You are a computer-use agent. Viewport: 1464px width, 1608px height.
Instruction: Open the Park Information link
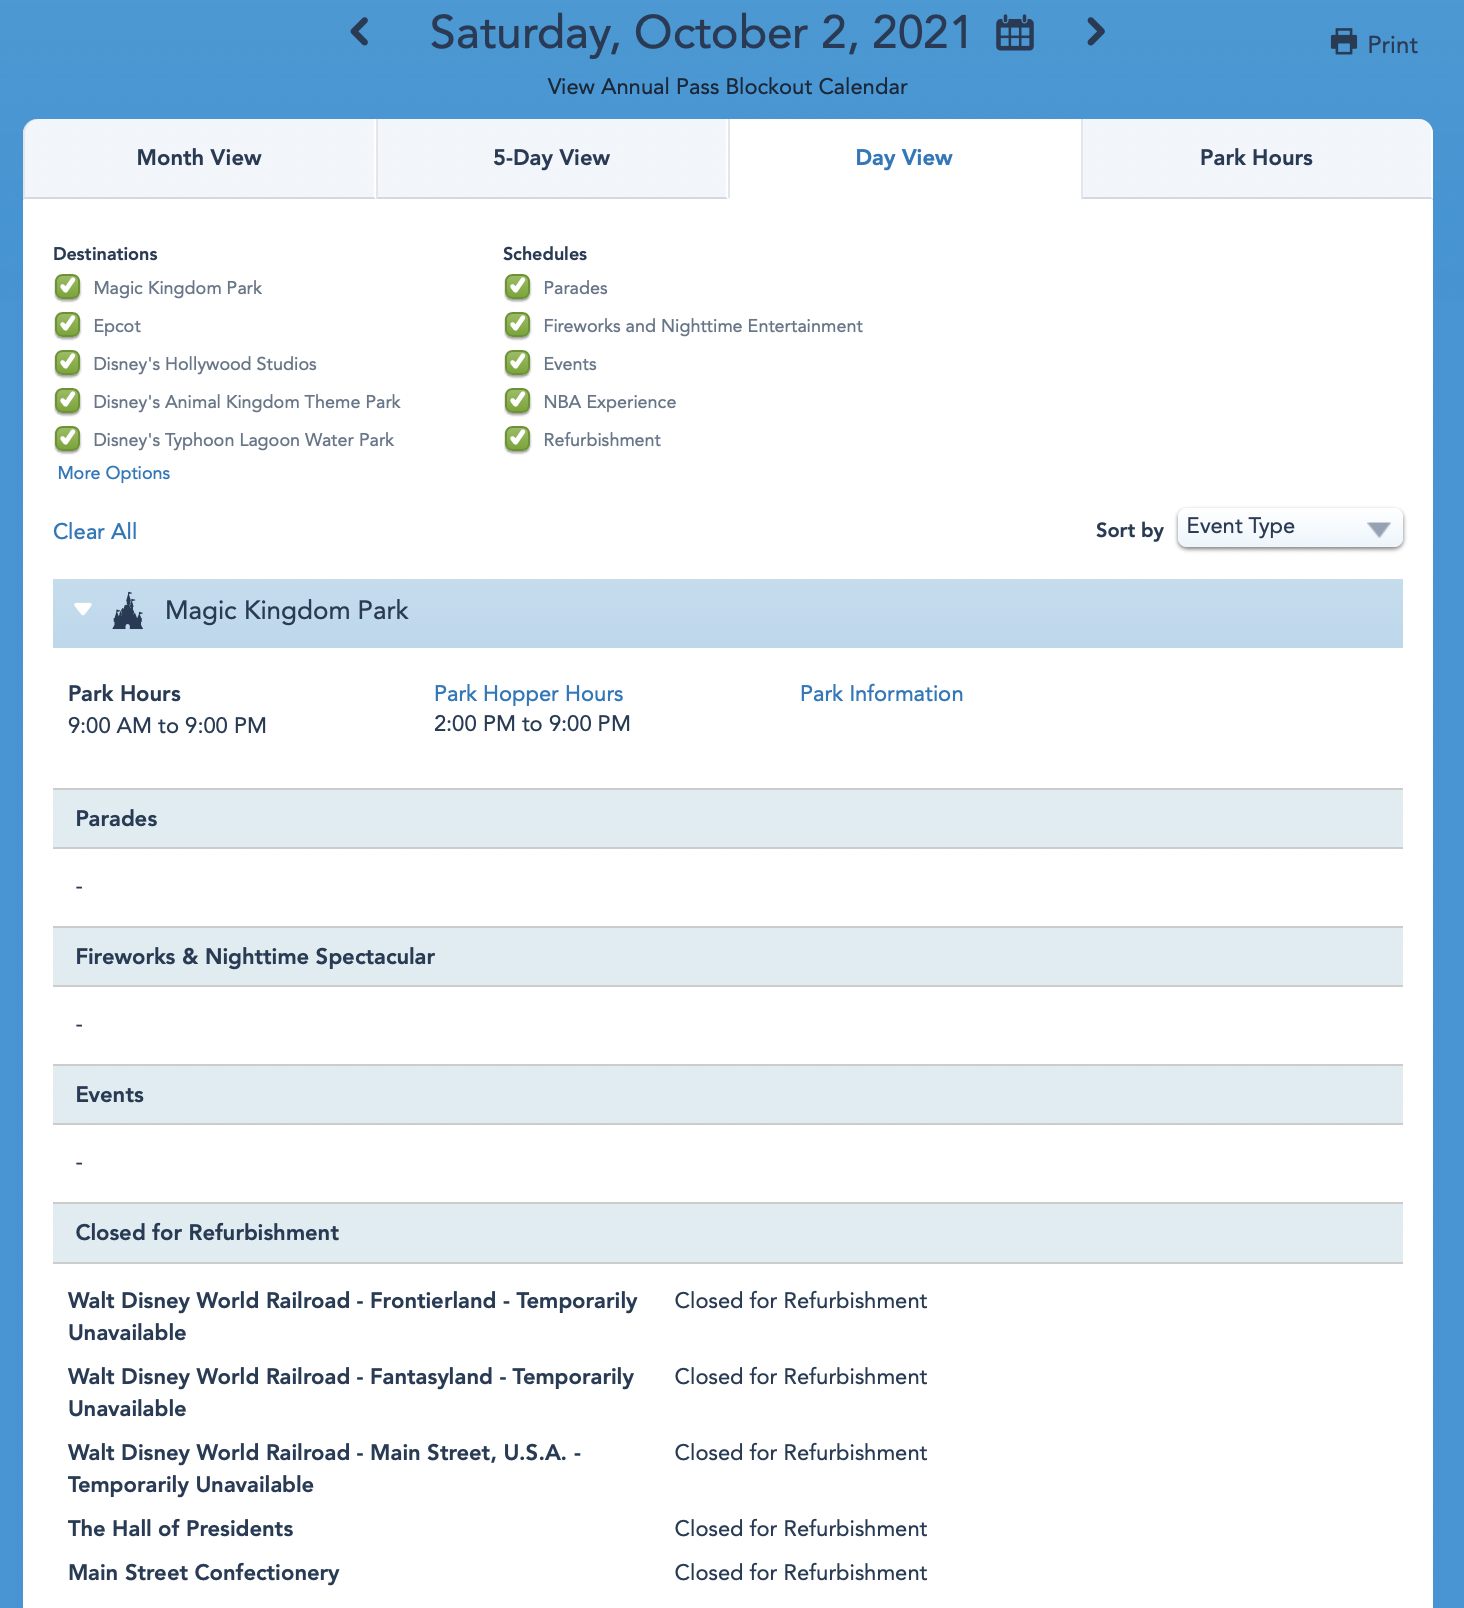click(x=881, y=694)
